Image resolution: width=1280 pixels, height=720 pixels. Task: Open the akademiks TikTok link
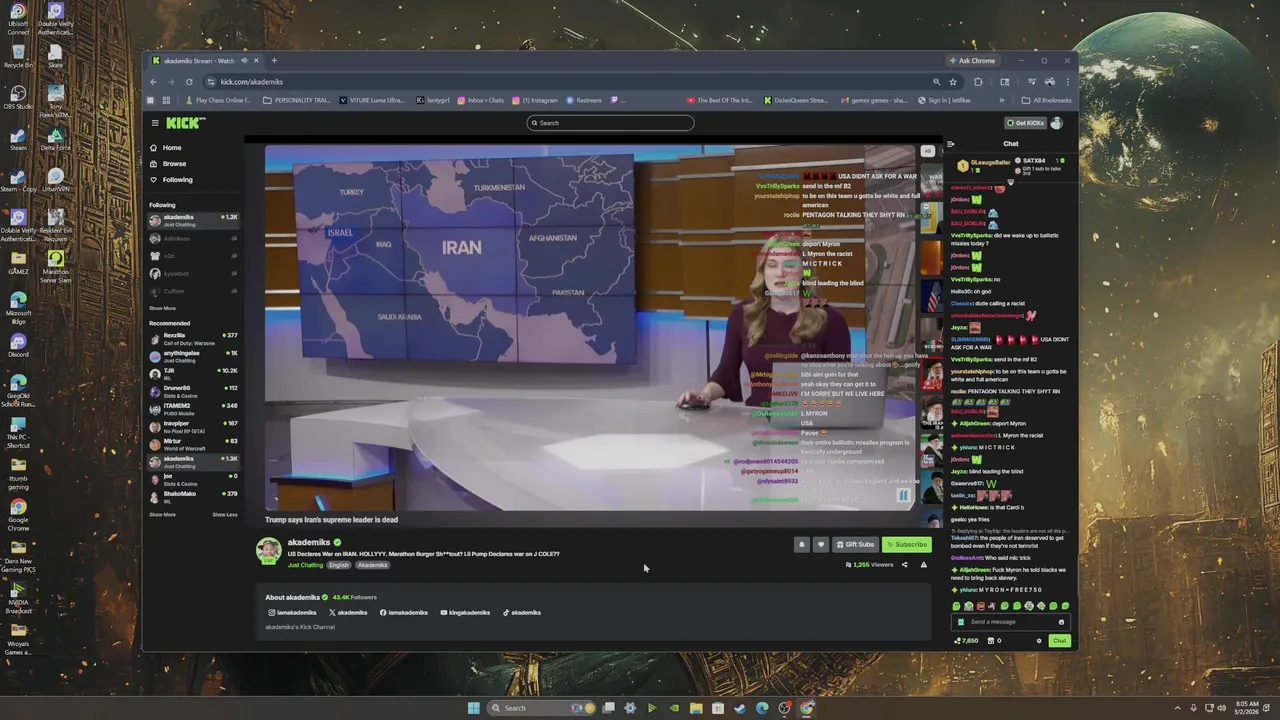[521, 612]
